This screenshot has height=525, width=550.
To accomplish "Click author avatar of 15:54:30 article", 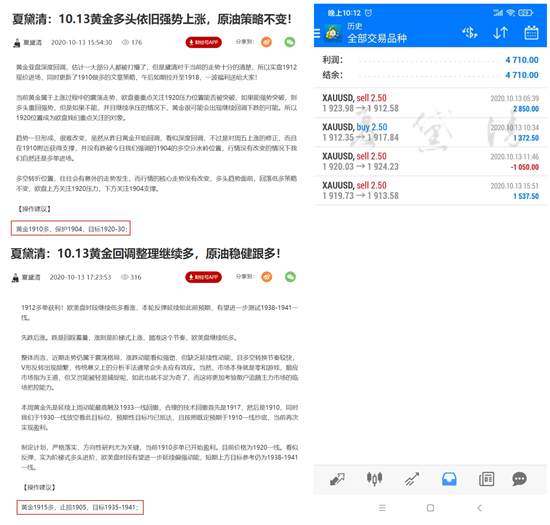I will tap(16, 43).
